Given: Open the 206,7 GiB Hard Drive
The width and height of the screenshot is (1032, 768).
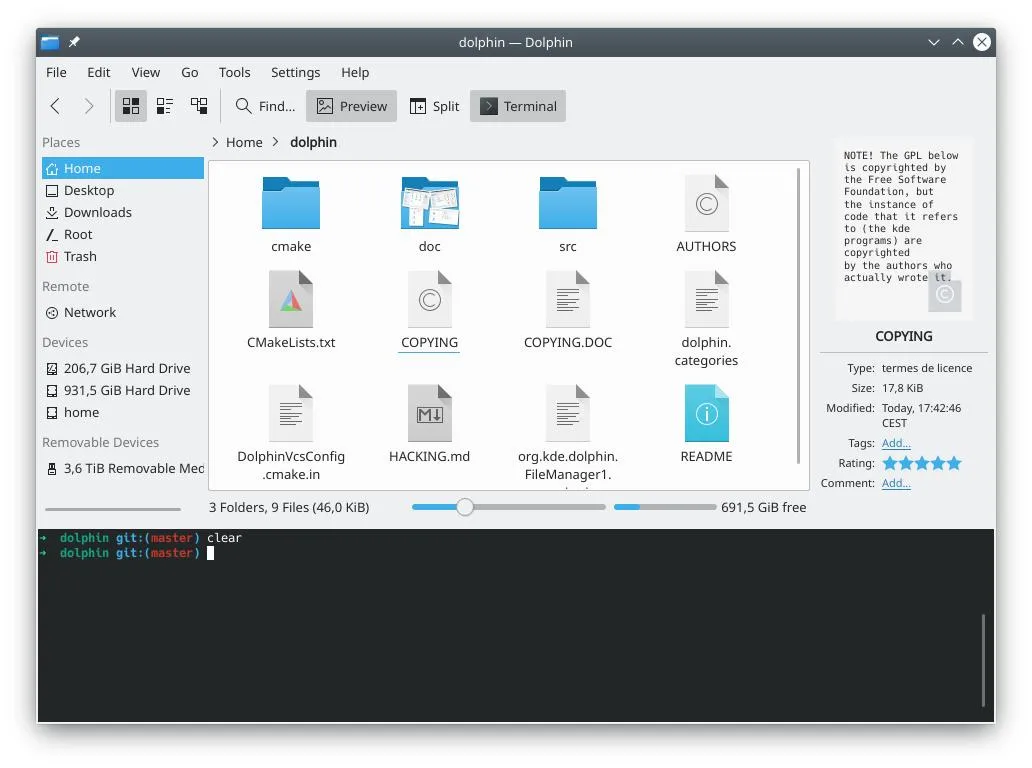Looking at the screenshot, I should 123,368.
